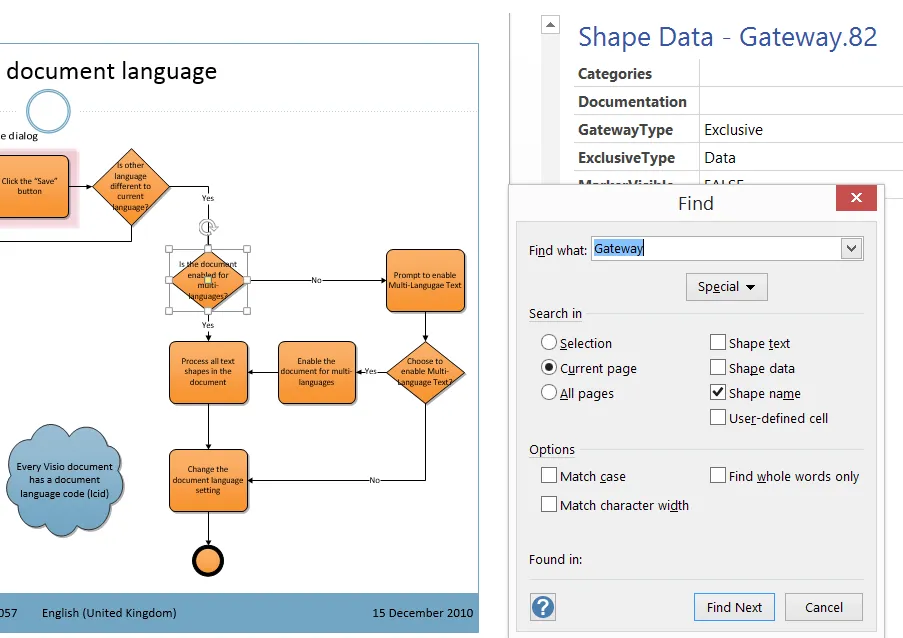The image size is (903, 638).
Task: Click the ExclusiveType value Data
Action: [720, 158]
